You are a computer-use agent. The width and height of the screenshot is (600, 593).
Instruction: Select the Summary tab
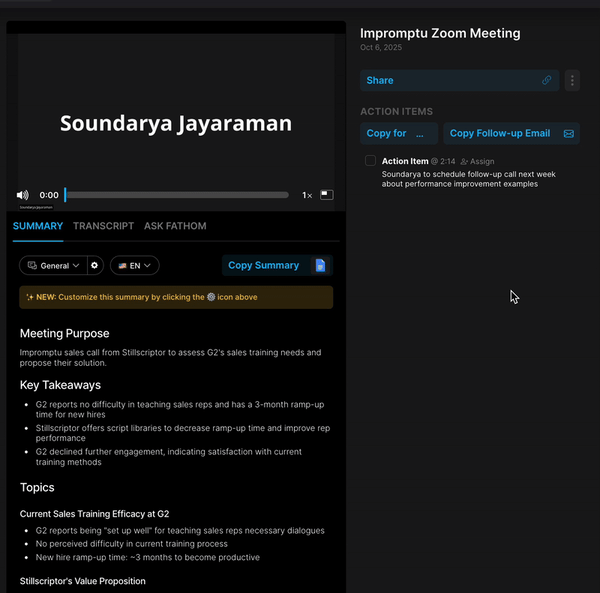38,226
